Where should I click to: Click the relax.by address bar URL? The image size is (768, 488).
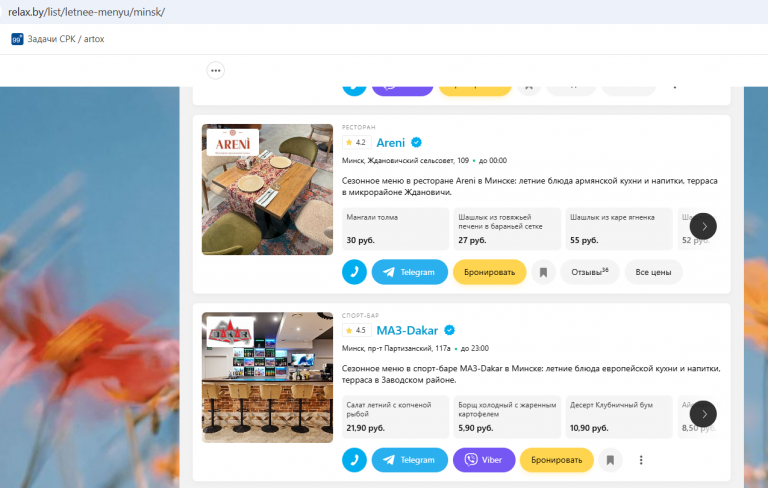click(x=86, y=12)
